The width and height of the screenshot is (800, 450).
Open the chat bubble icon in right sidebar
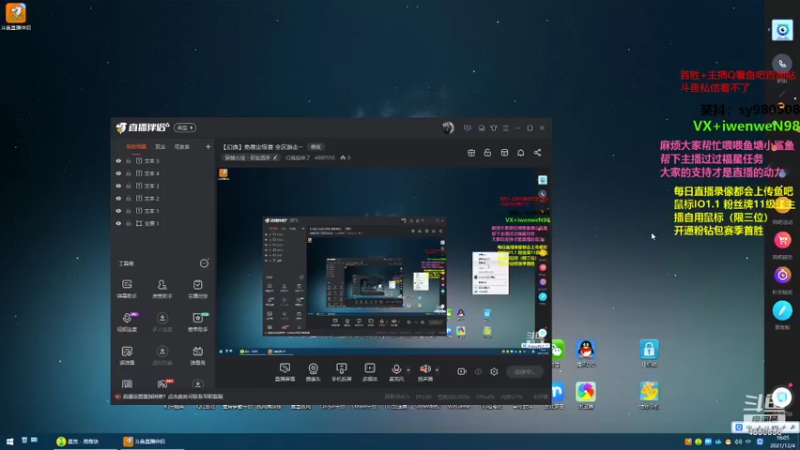[x=781, y=397]
